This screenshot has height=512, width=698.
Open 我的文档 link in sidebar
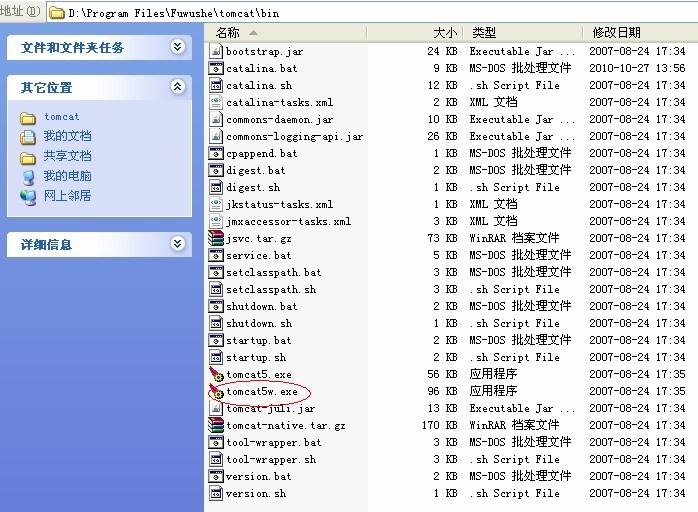(x=66, y=136)
